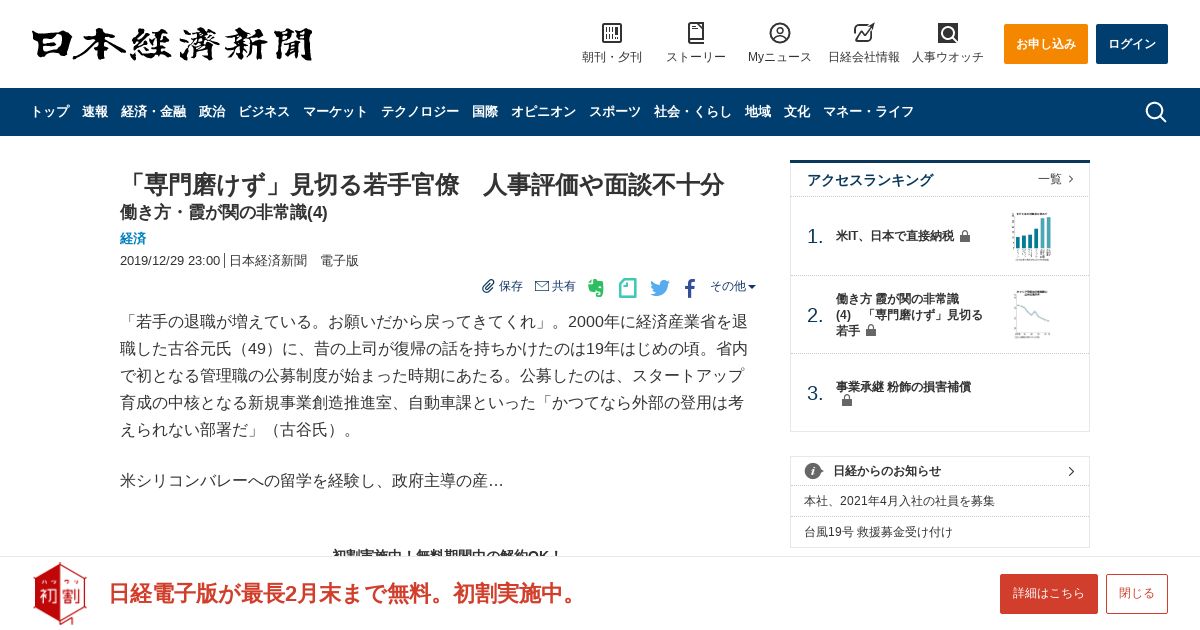Screen dimensions: 1200x630
Task: Open the 文化 section
Action: (x=797, y=112)
